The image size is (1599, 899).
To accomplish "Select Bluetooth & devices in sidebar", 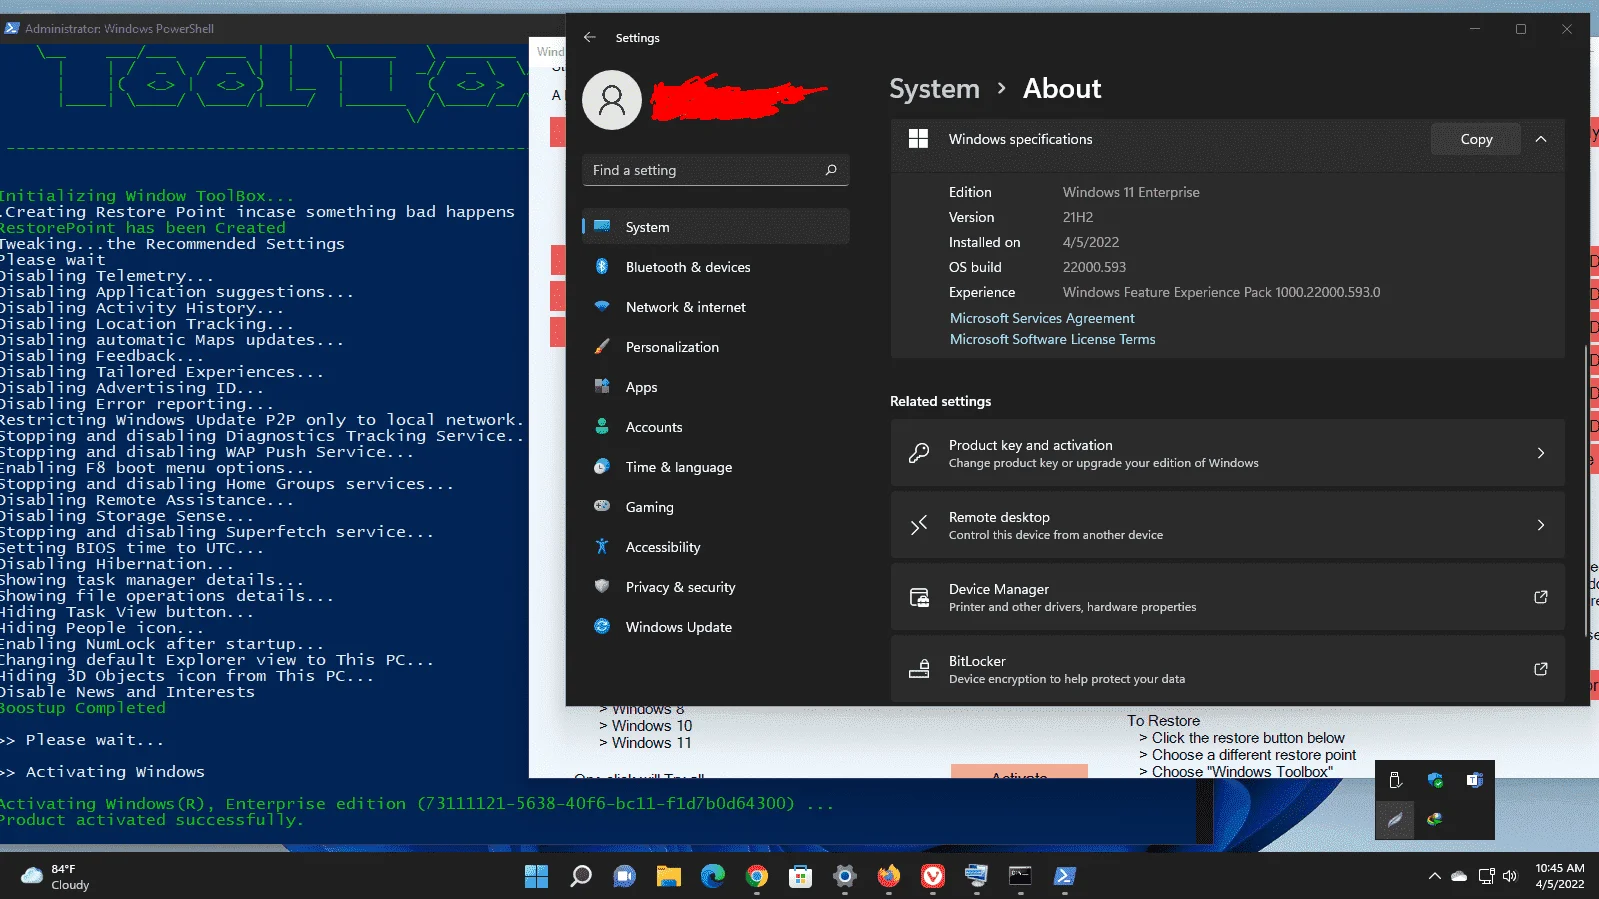I will tap(716, 267).
